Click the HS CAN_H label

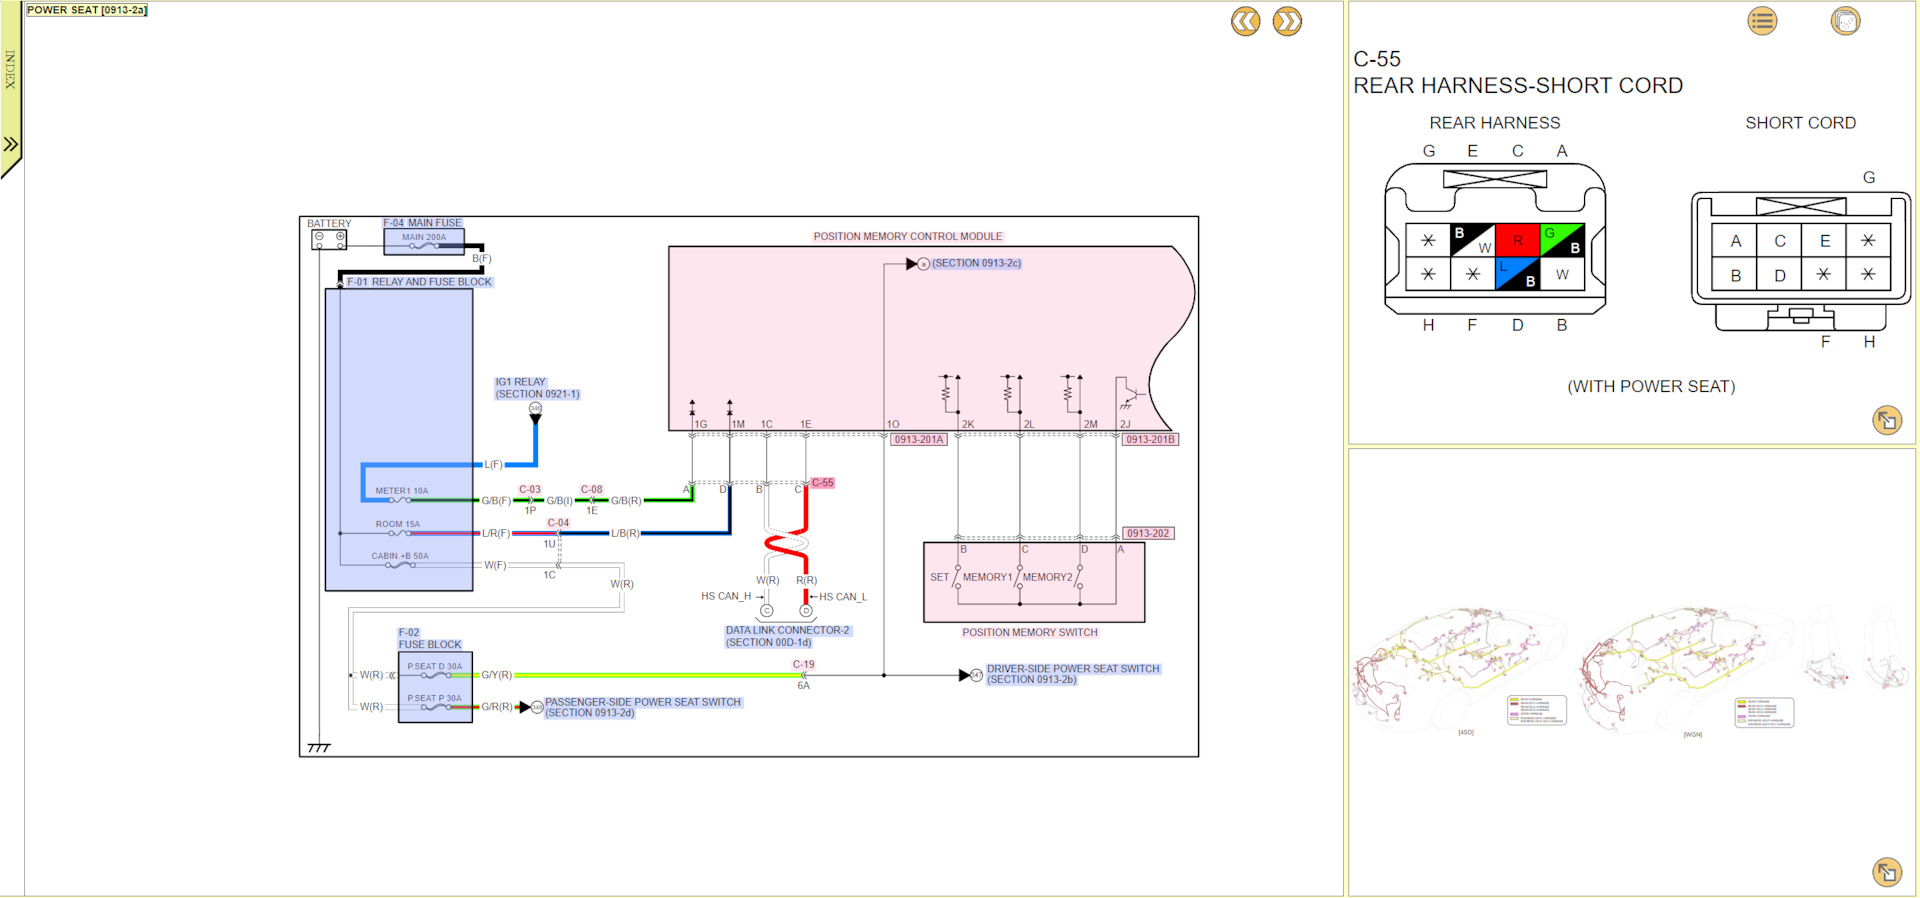coord(726,596)
